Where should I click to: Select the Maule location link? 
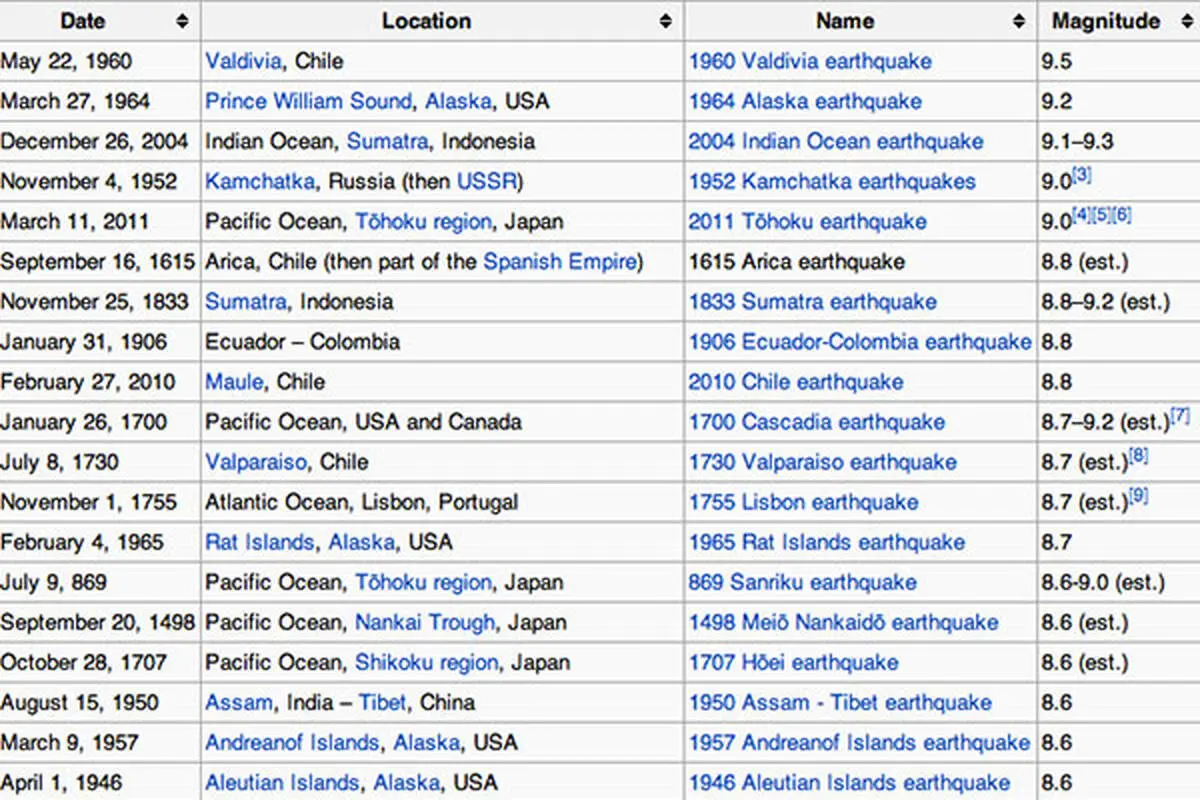(234, 381)
